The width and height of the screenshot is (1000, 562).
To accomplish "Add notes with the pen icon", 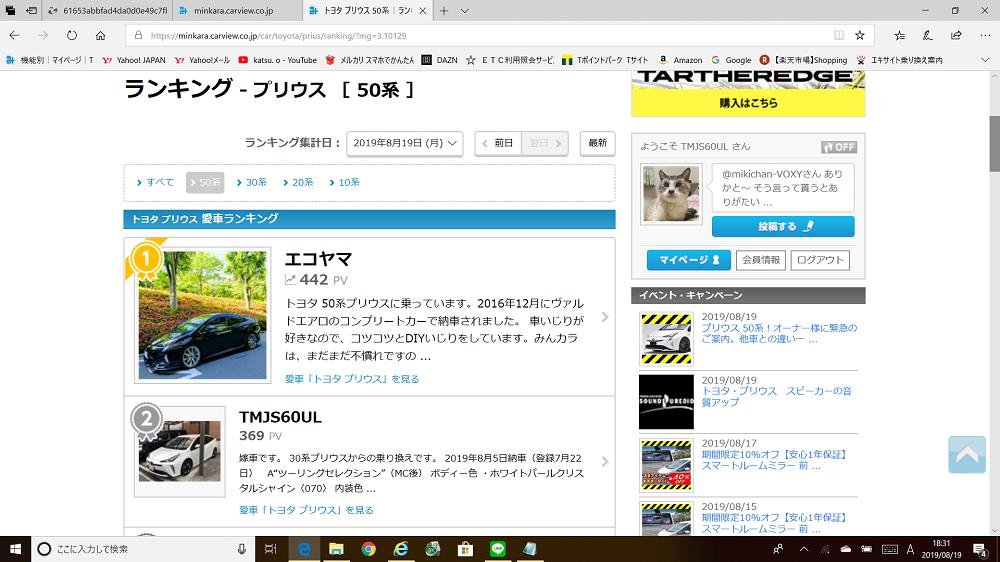I will [x=927, y=36].
